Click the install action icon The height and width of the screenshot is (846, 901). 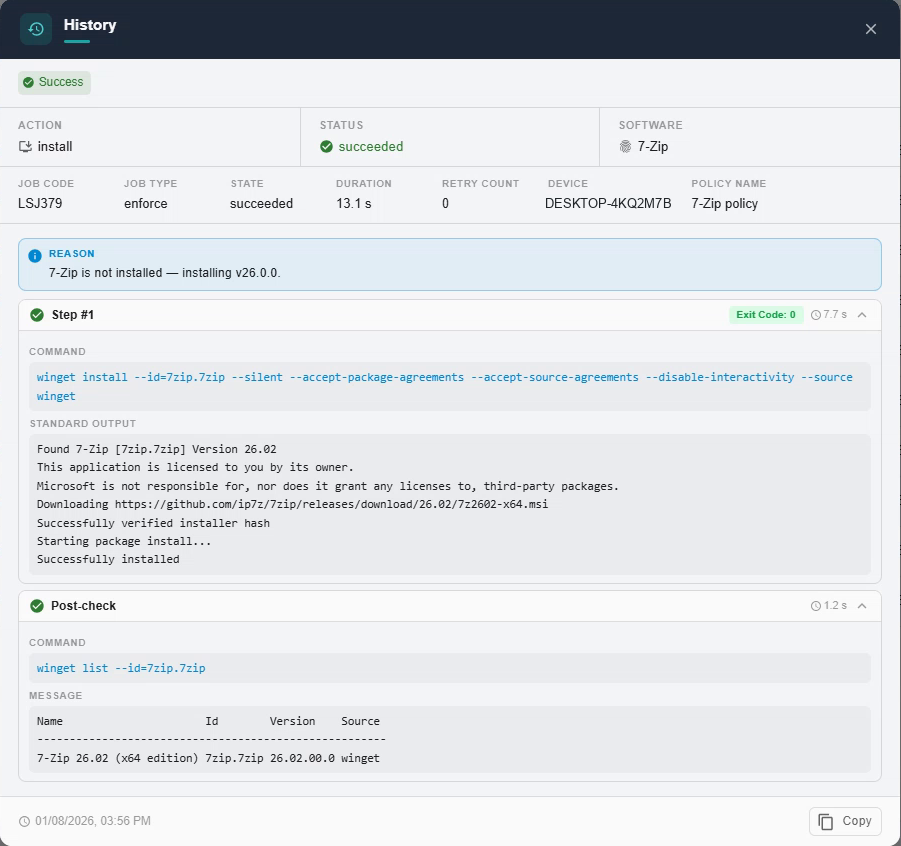(x=25, y=147)
